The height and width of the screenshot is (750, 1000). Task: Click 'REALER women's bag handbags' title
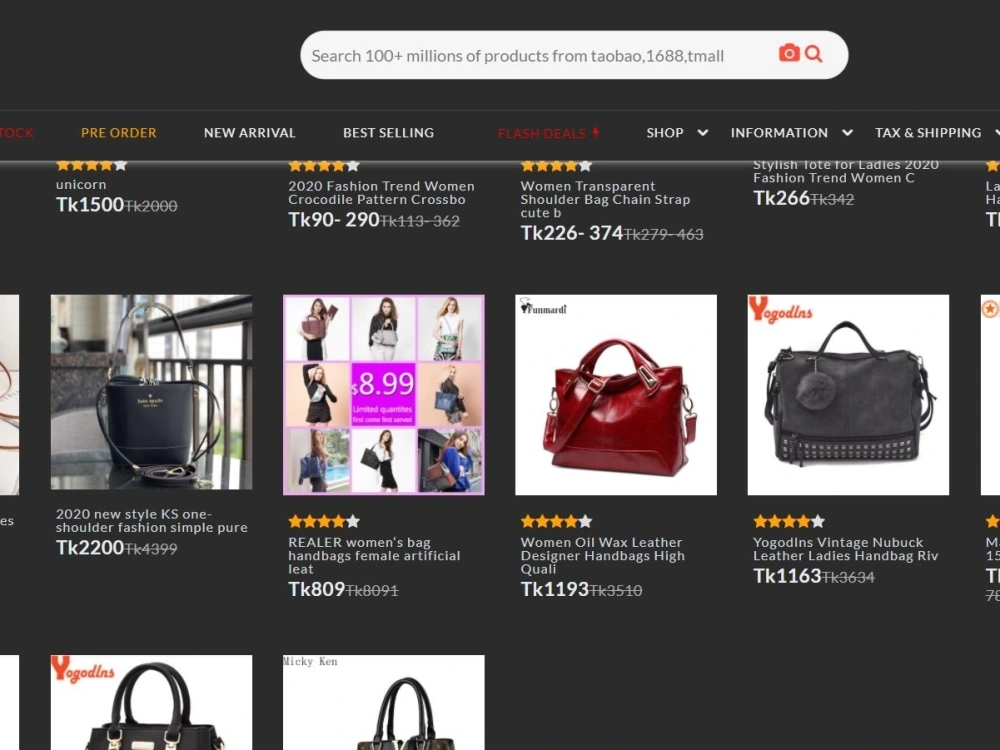click(374, 555)
